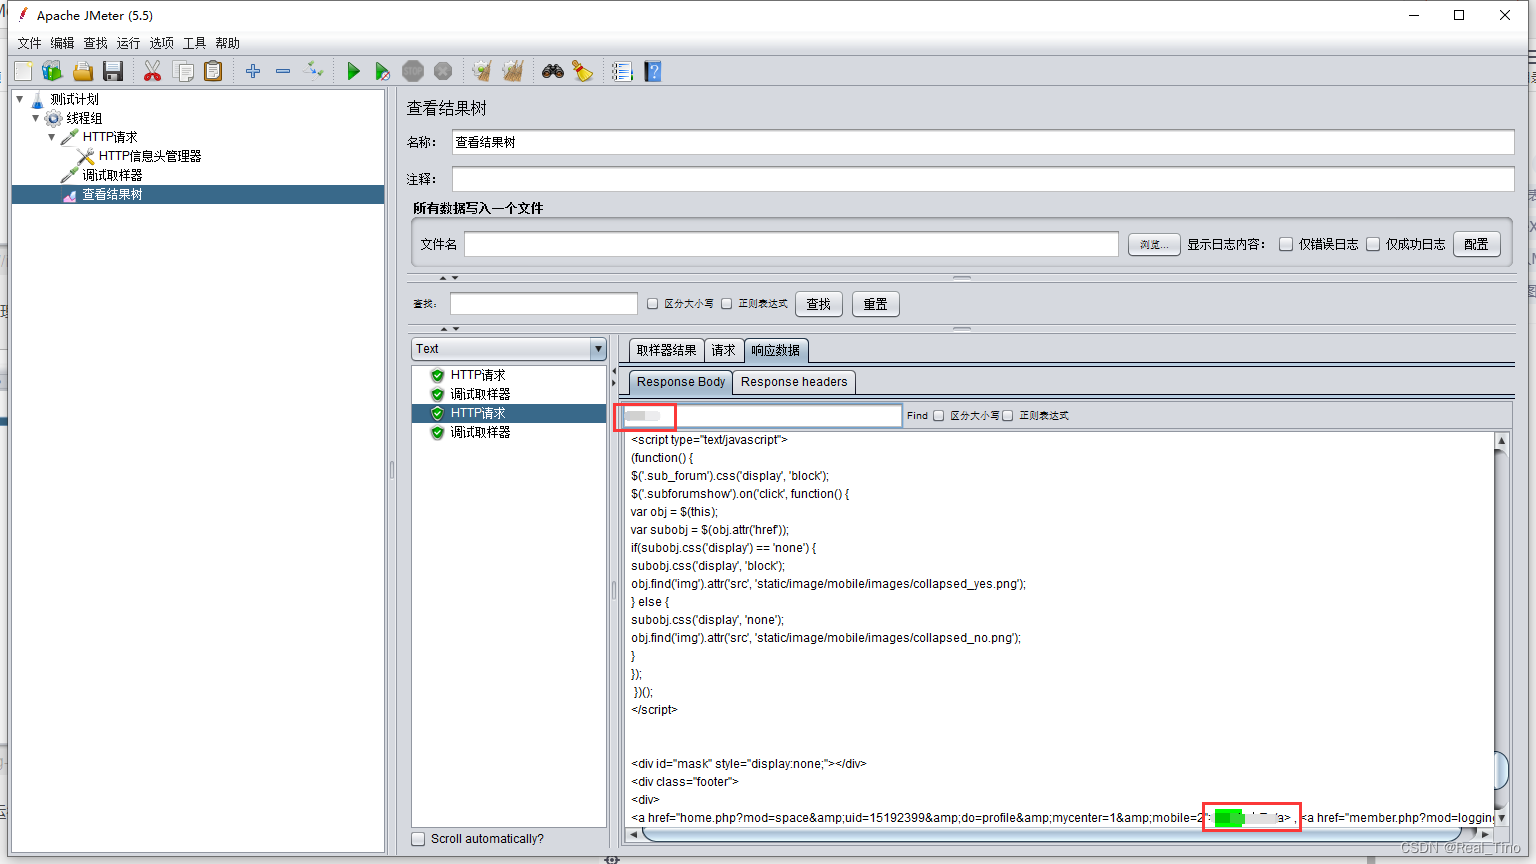Collapse the 测试计划 tree node arrow

[x=20, y=99]
